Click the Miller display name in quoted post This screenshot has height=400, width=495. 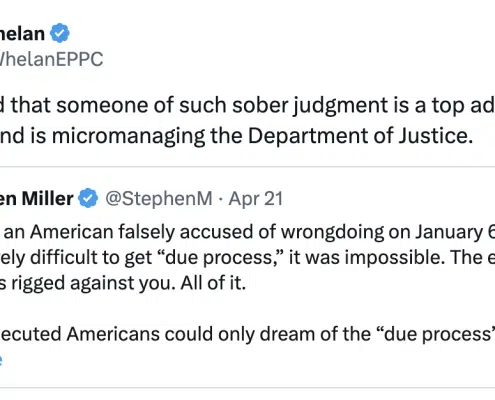[x=37, y=198]
